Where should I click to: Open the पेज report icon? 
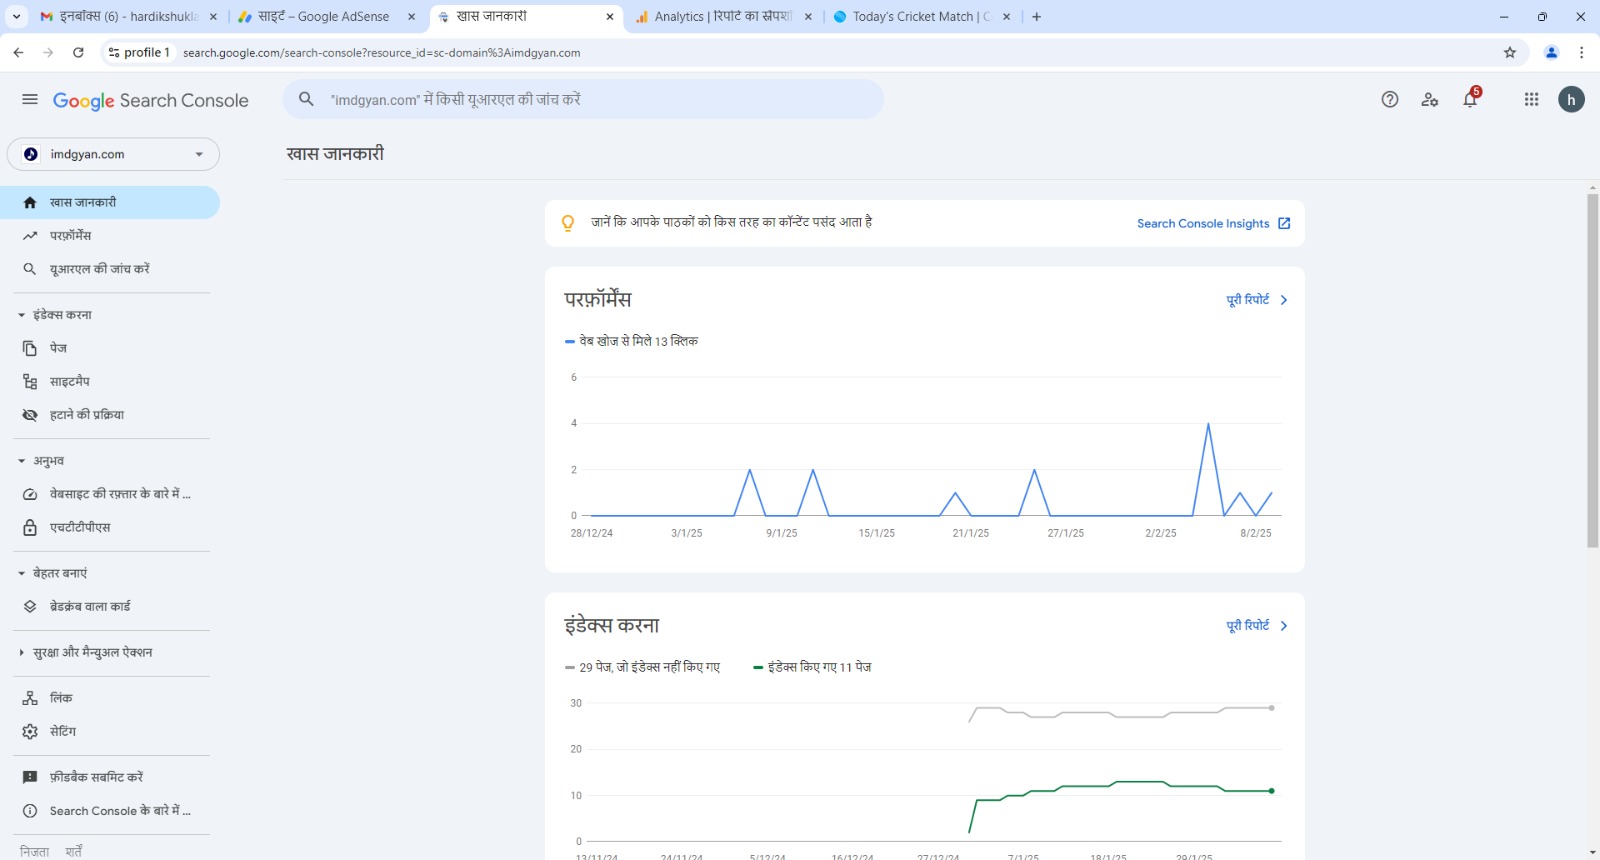pyautogui.click(x=30, y=348)
